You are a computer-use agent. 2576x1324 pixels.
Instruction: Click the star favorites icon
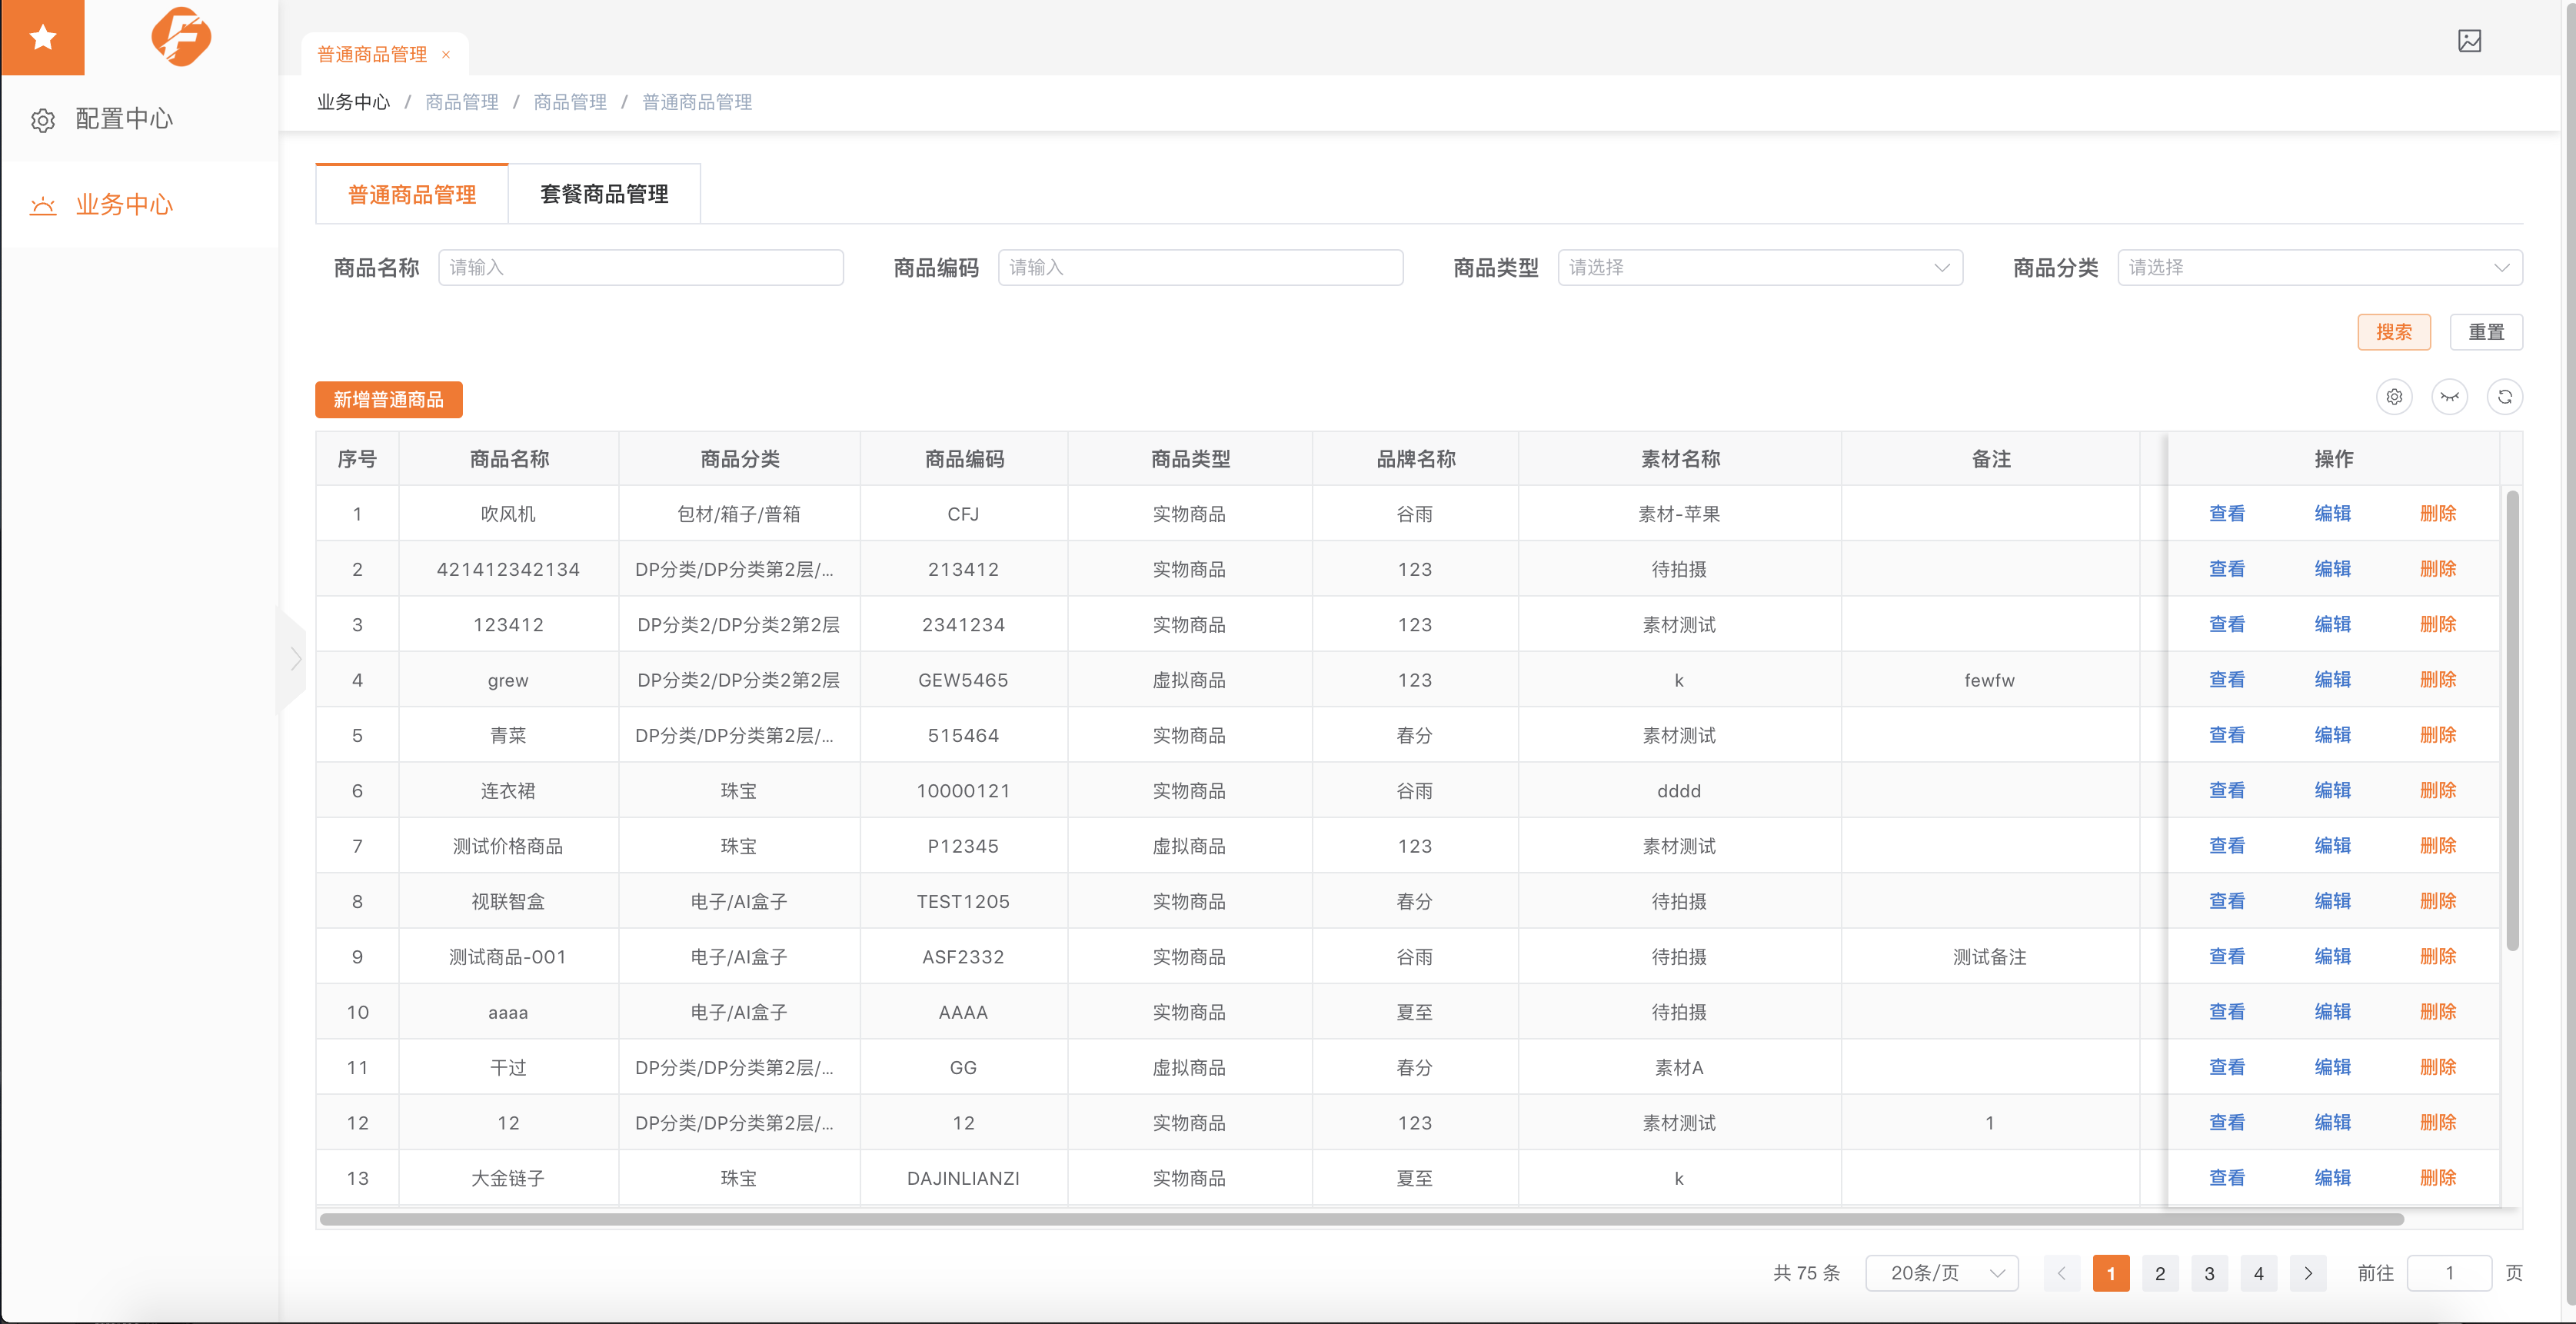coord(42,38)
